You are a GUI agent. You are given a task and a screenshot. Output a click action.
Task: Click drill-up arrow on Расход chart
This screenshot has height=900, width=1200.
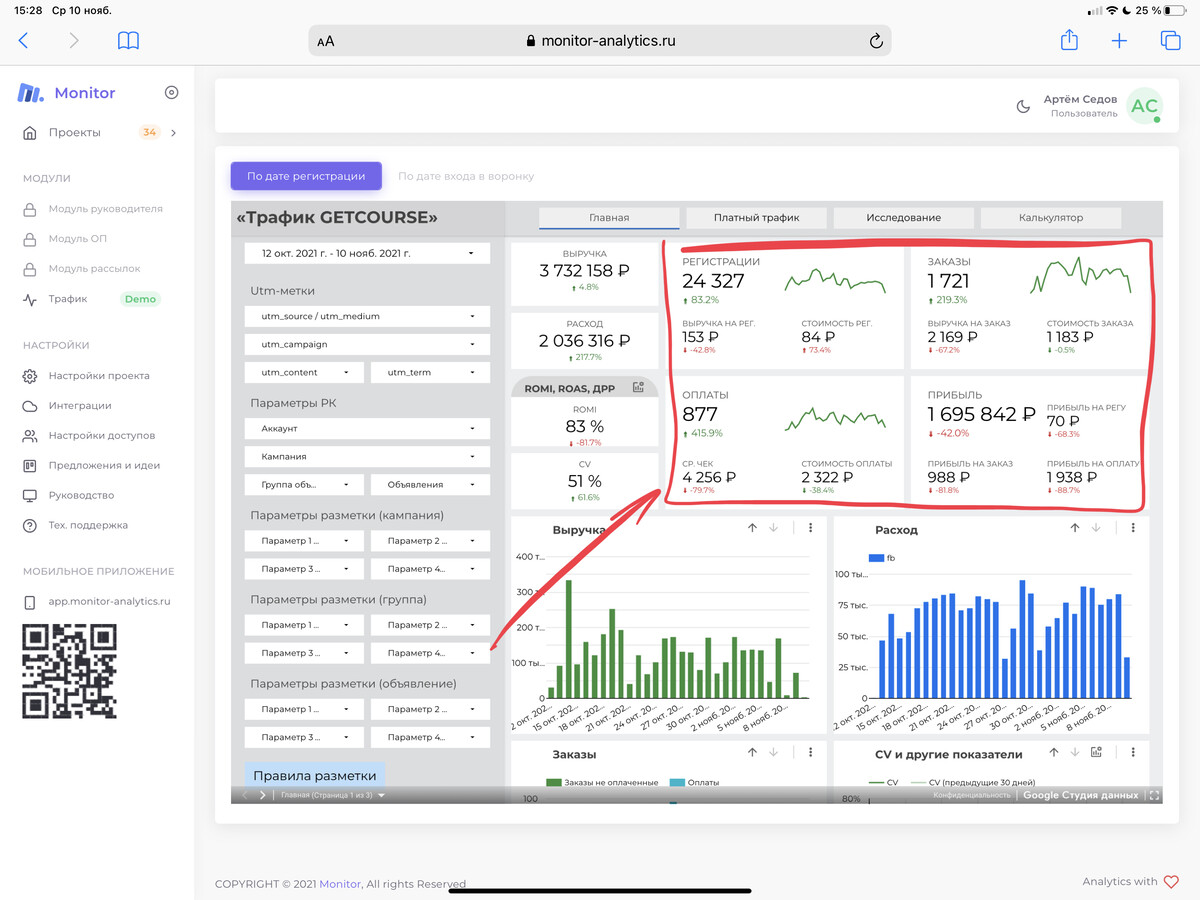(1075, 528)
